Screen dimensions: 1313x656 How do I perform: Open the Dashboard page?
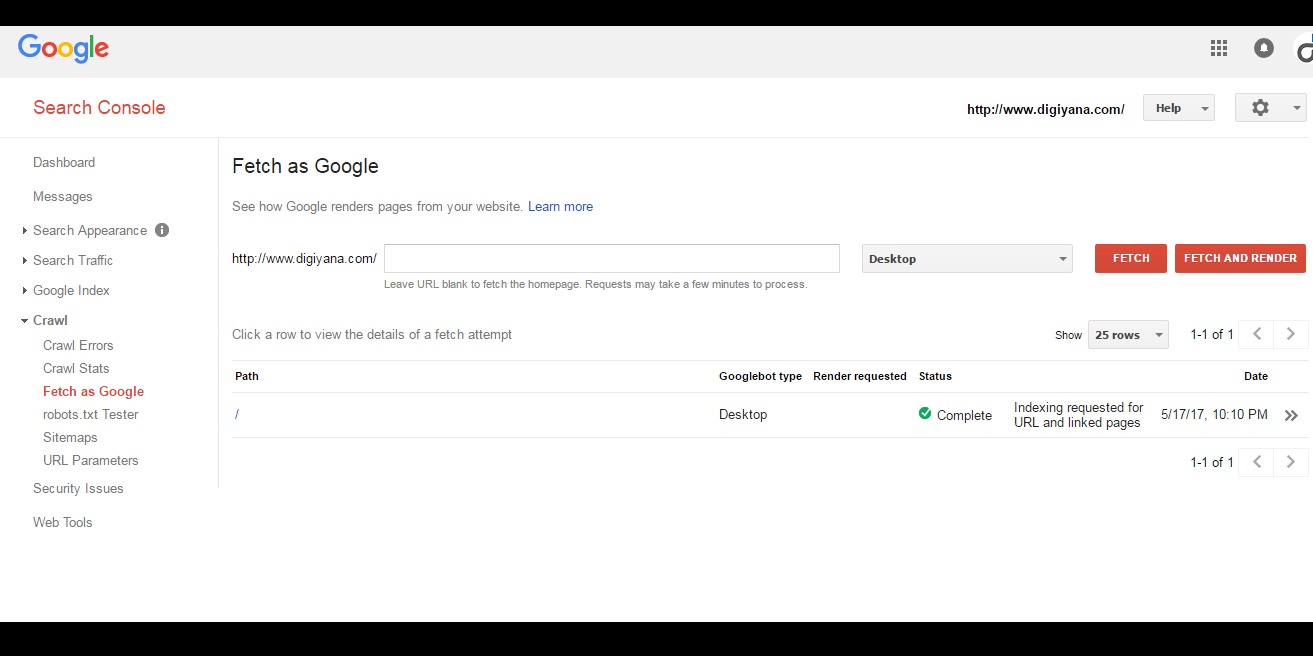tap(64, 162)
